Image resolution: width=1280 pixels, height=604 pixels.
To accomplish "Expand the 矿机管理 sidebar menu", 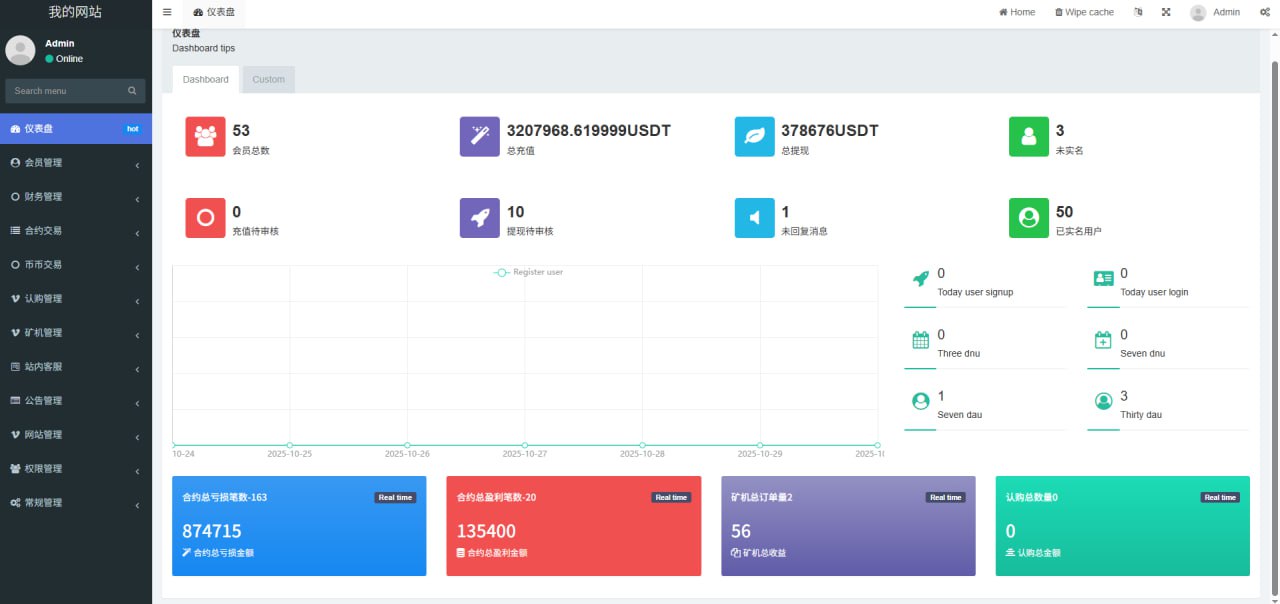I will point(75,333).
